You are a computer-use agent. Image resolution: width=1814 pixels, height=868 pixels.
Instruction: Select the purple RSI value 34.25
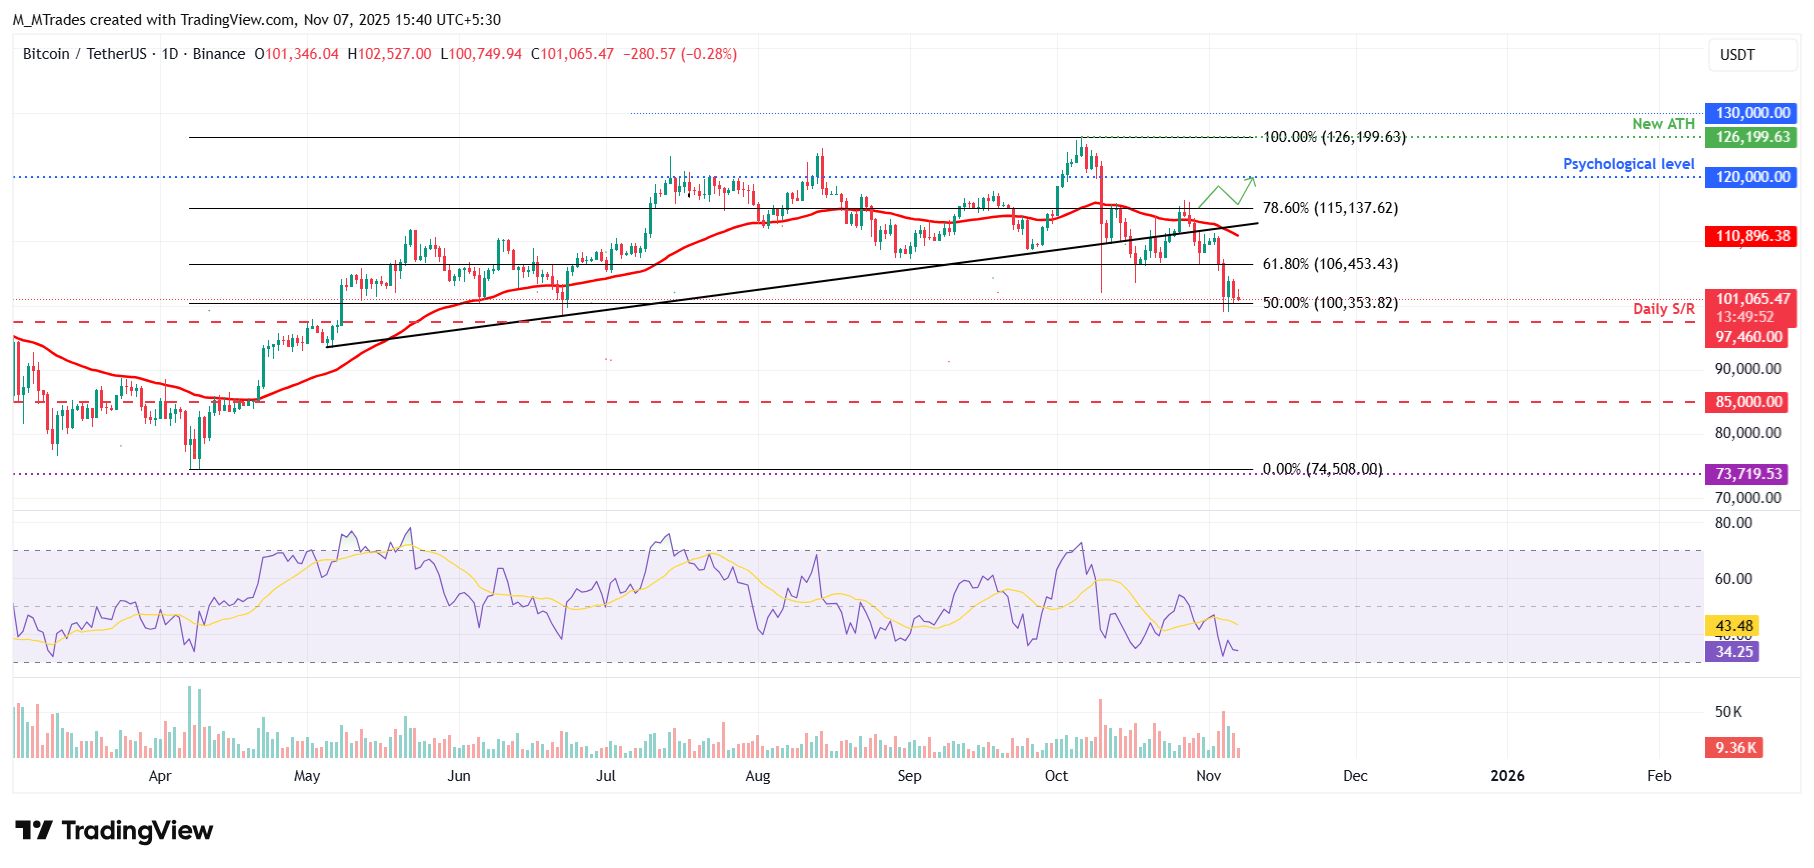click(x=1733, y=652)
